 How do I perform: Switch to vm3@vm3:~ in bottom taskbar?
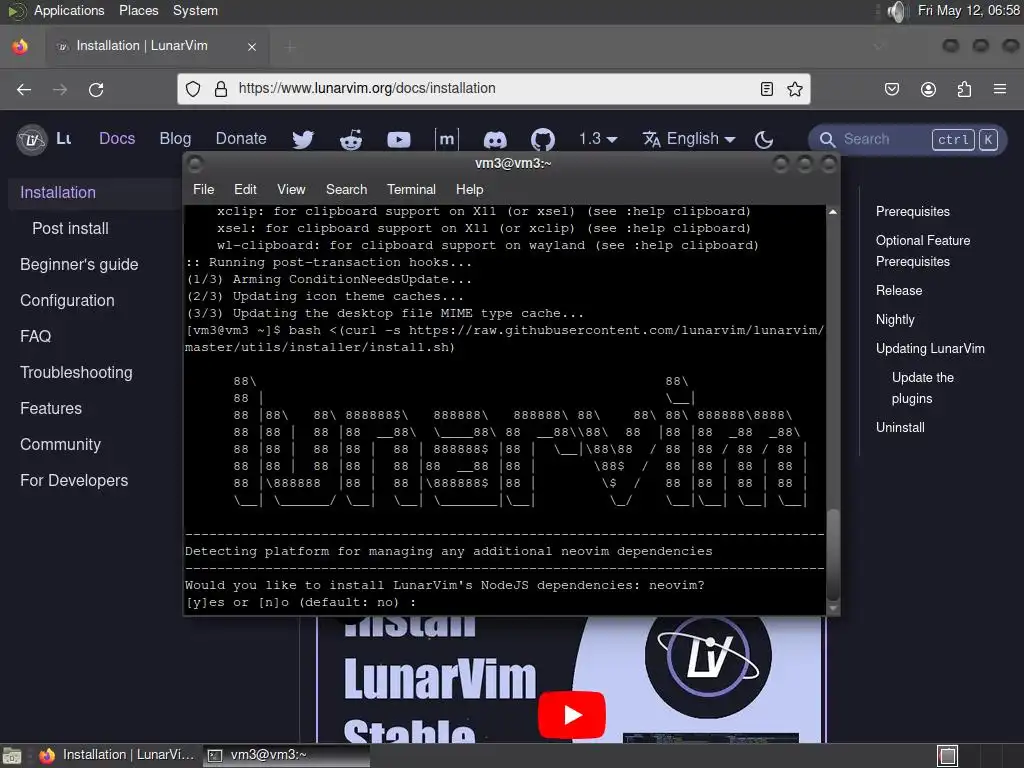click(286, 755)
